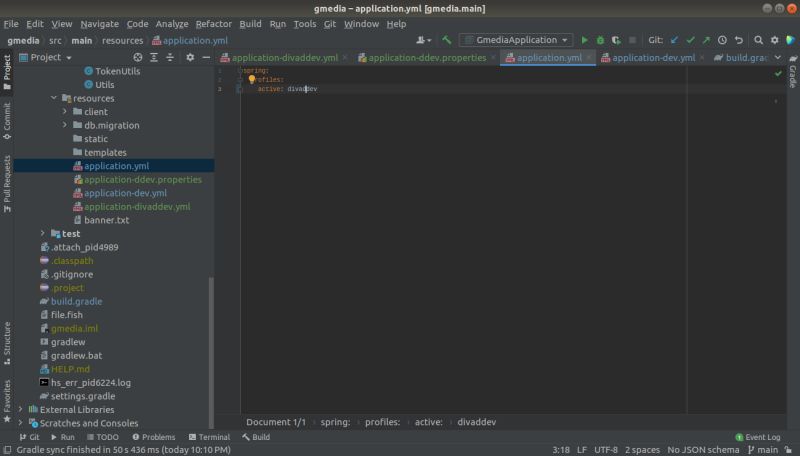Start debugging with the bug icon
Screen dimensions: 800x456
coord(601,40)
